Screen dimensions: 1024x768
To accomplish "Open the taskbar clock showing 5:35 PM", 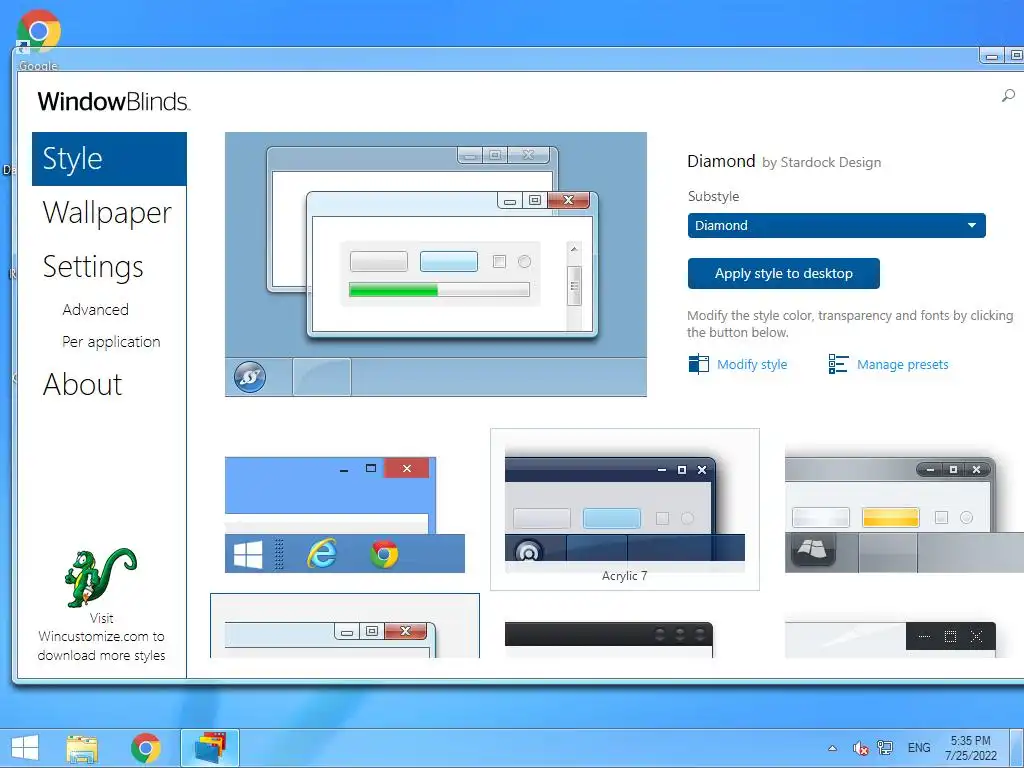I will [x=970, y=748].
